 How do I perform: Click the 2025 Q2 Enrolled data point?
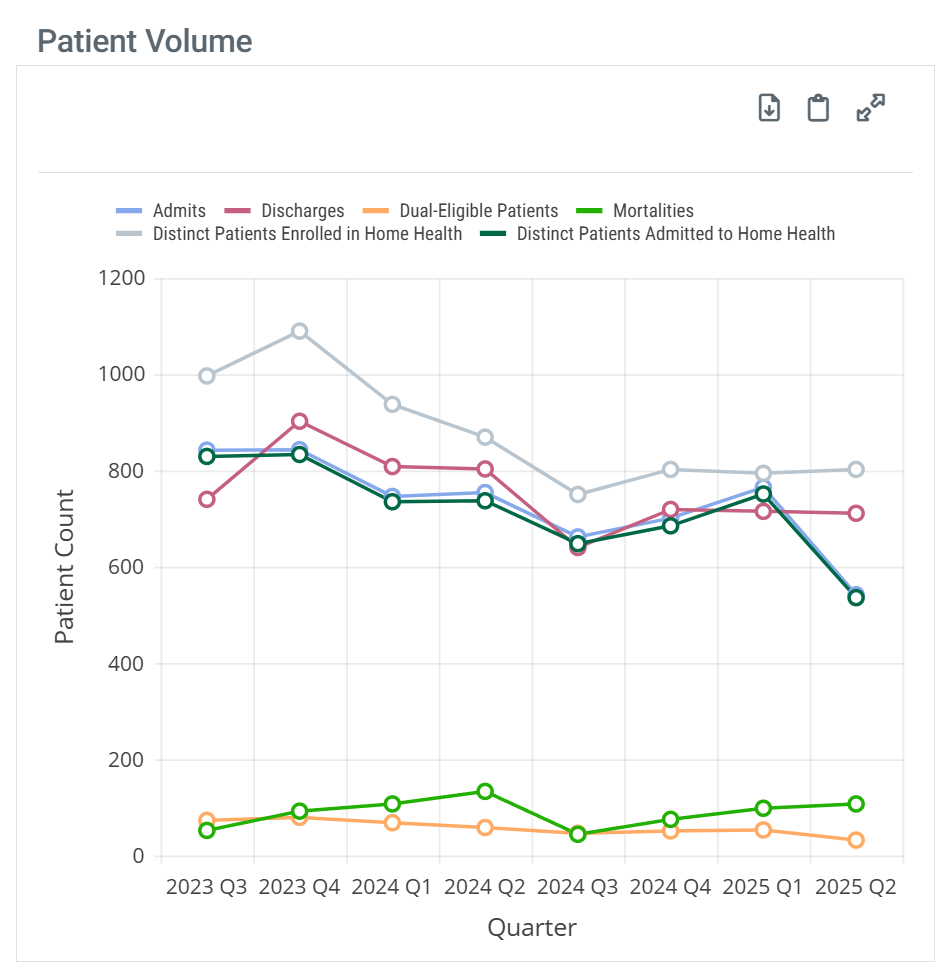(856, 469)
